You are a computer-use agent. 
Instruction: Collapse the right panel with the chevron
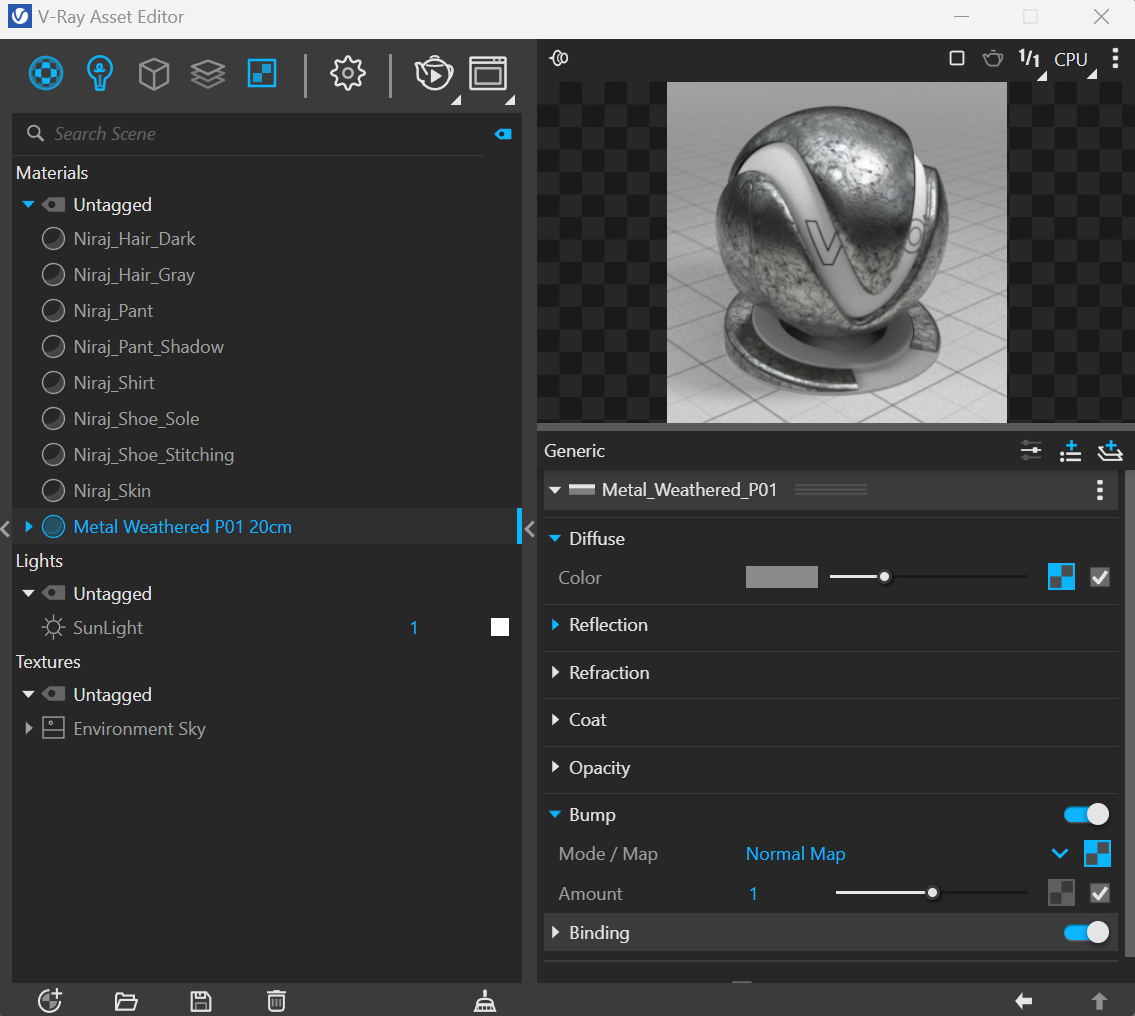point(529,529)
